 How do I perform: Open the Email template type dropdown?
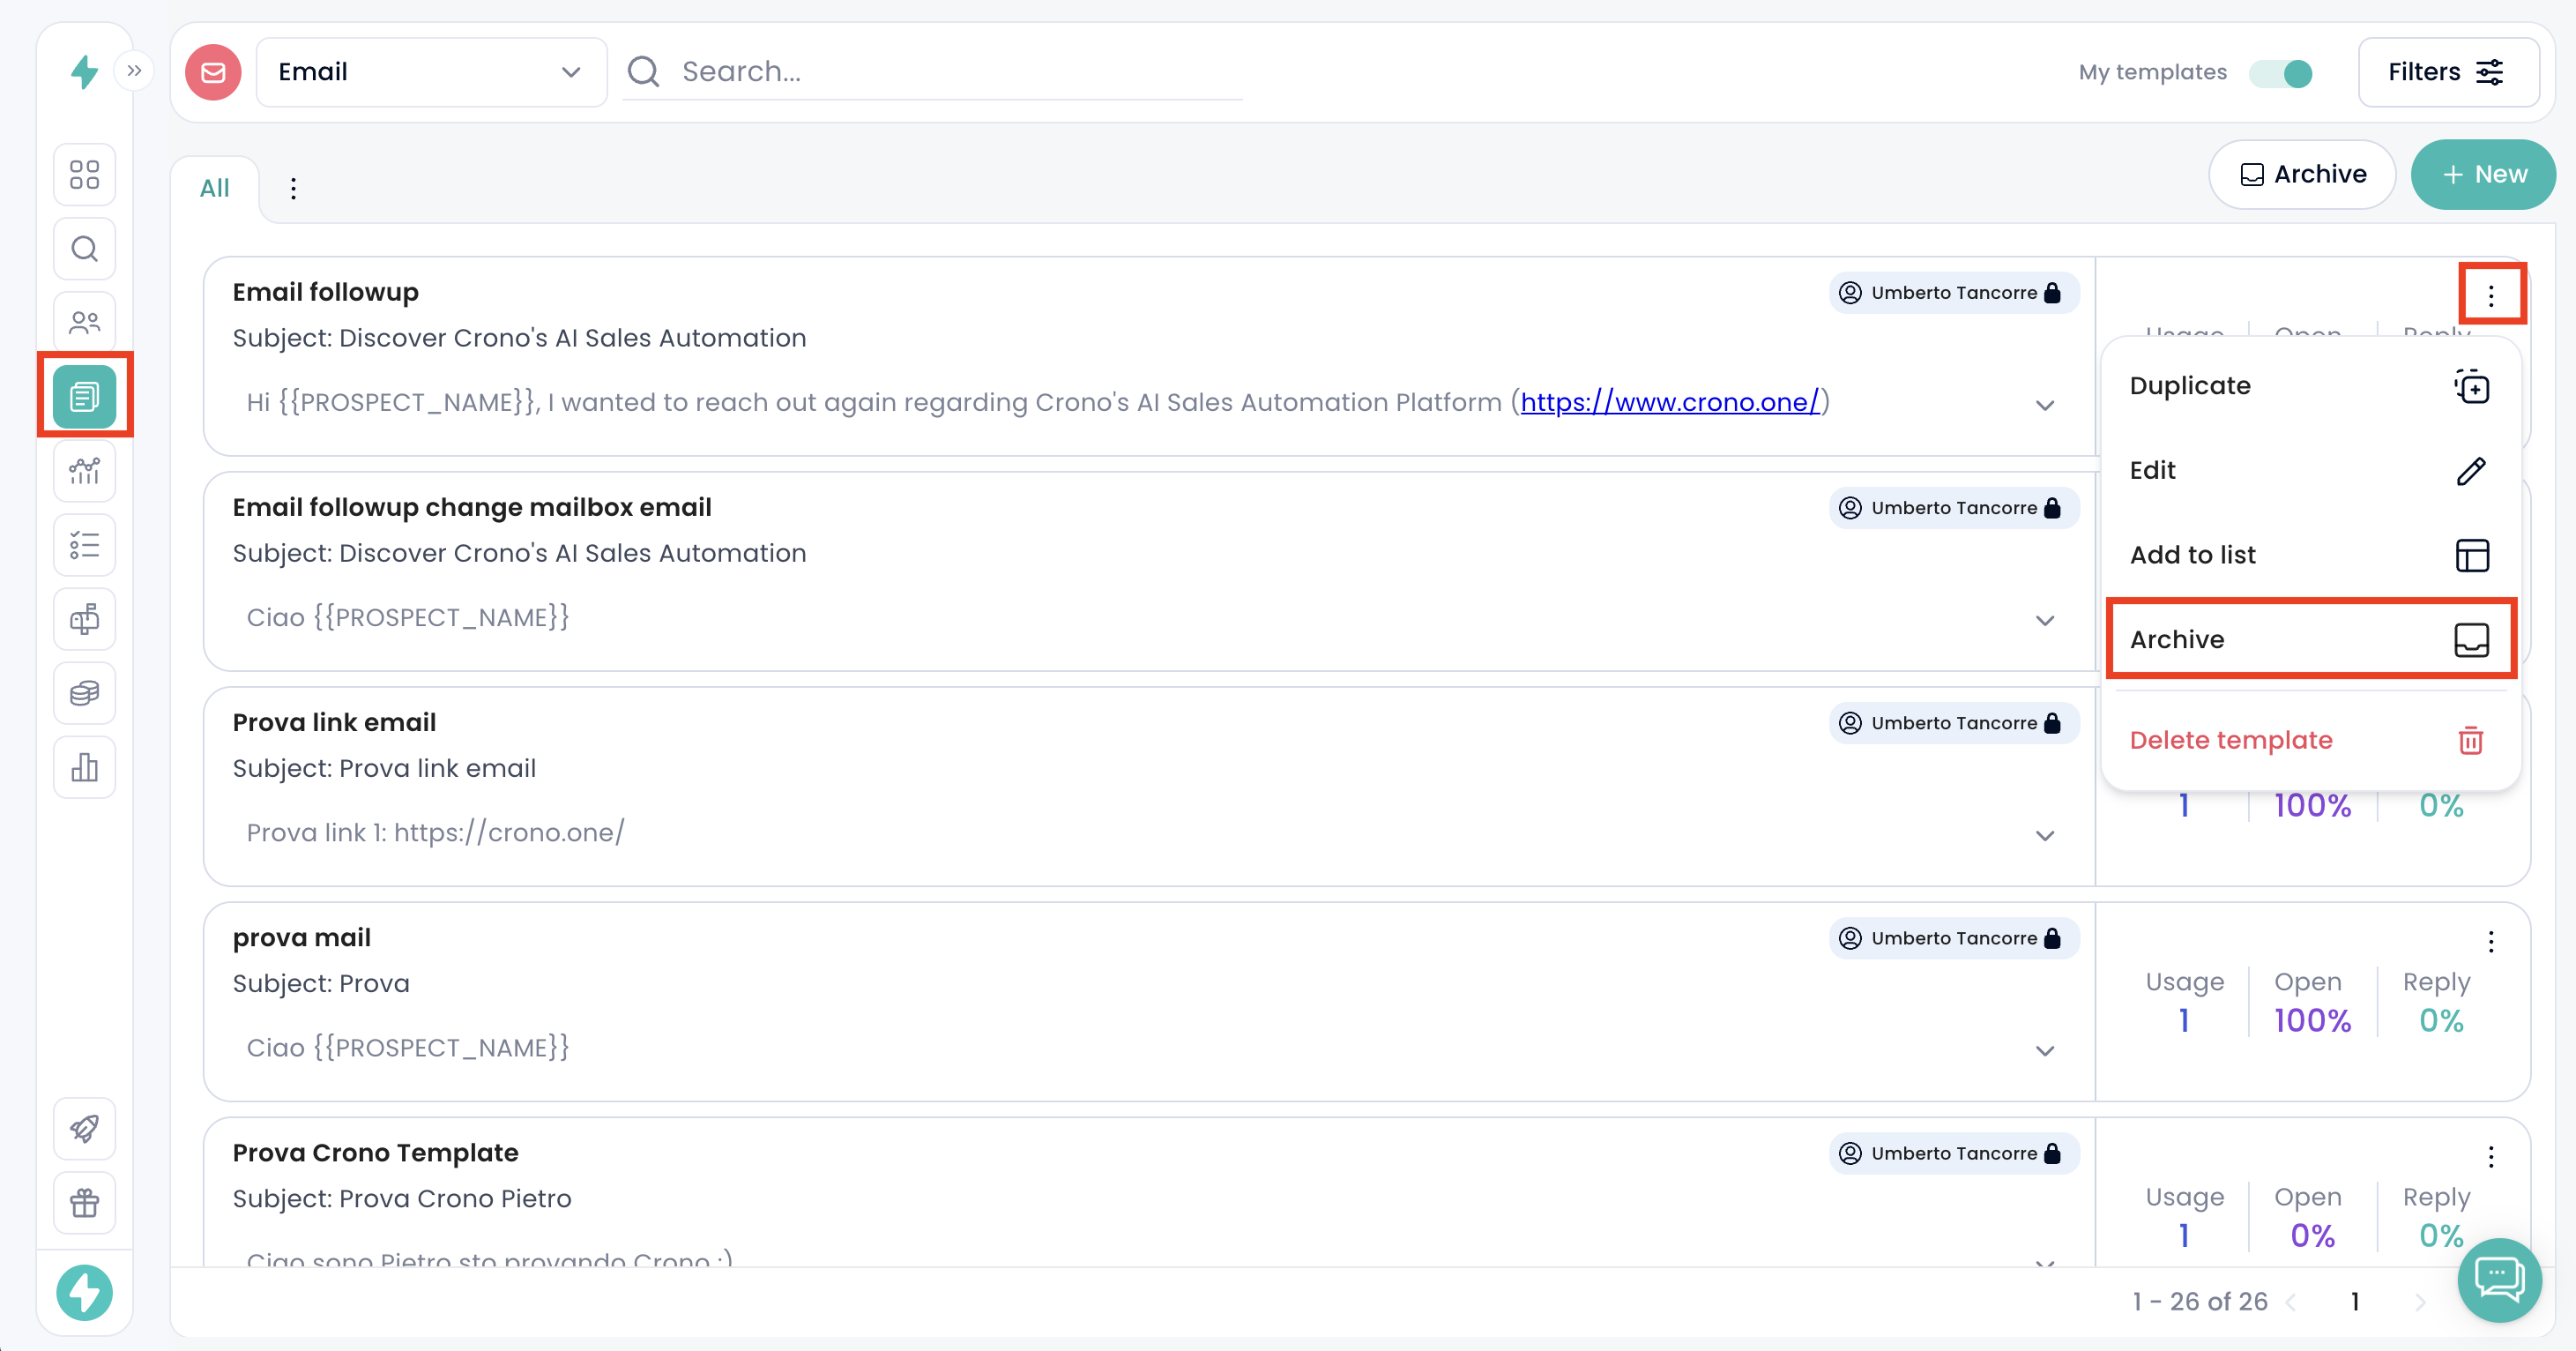coord(431,72)
